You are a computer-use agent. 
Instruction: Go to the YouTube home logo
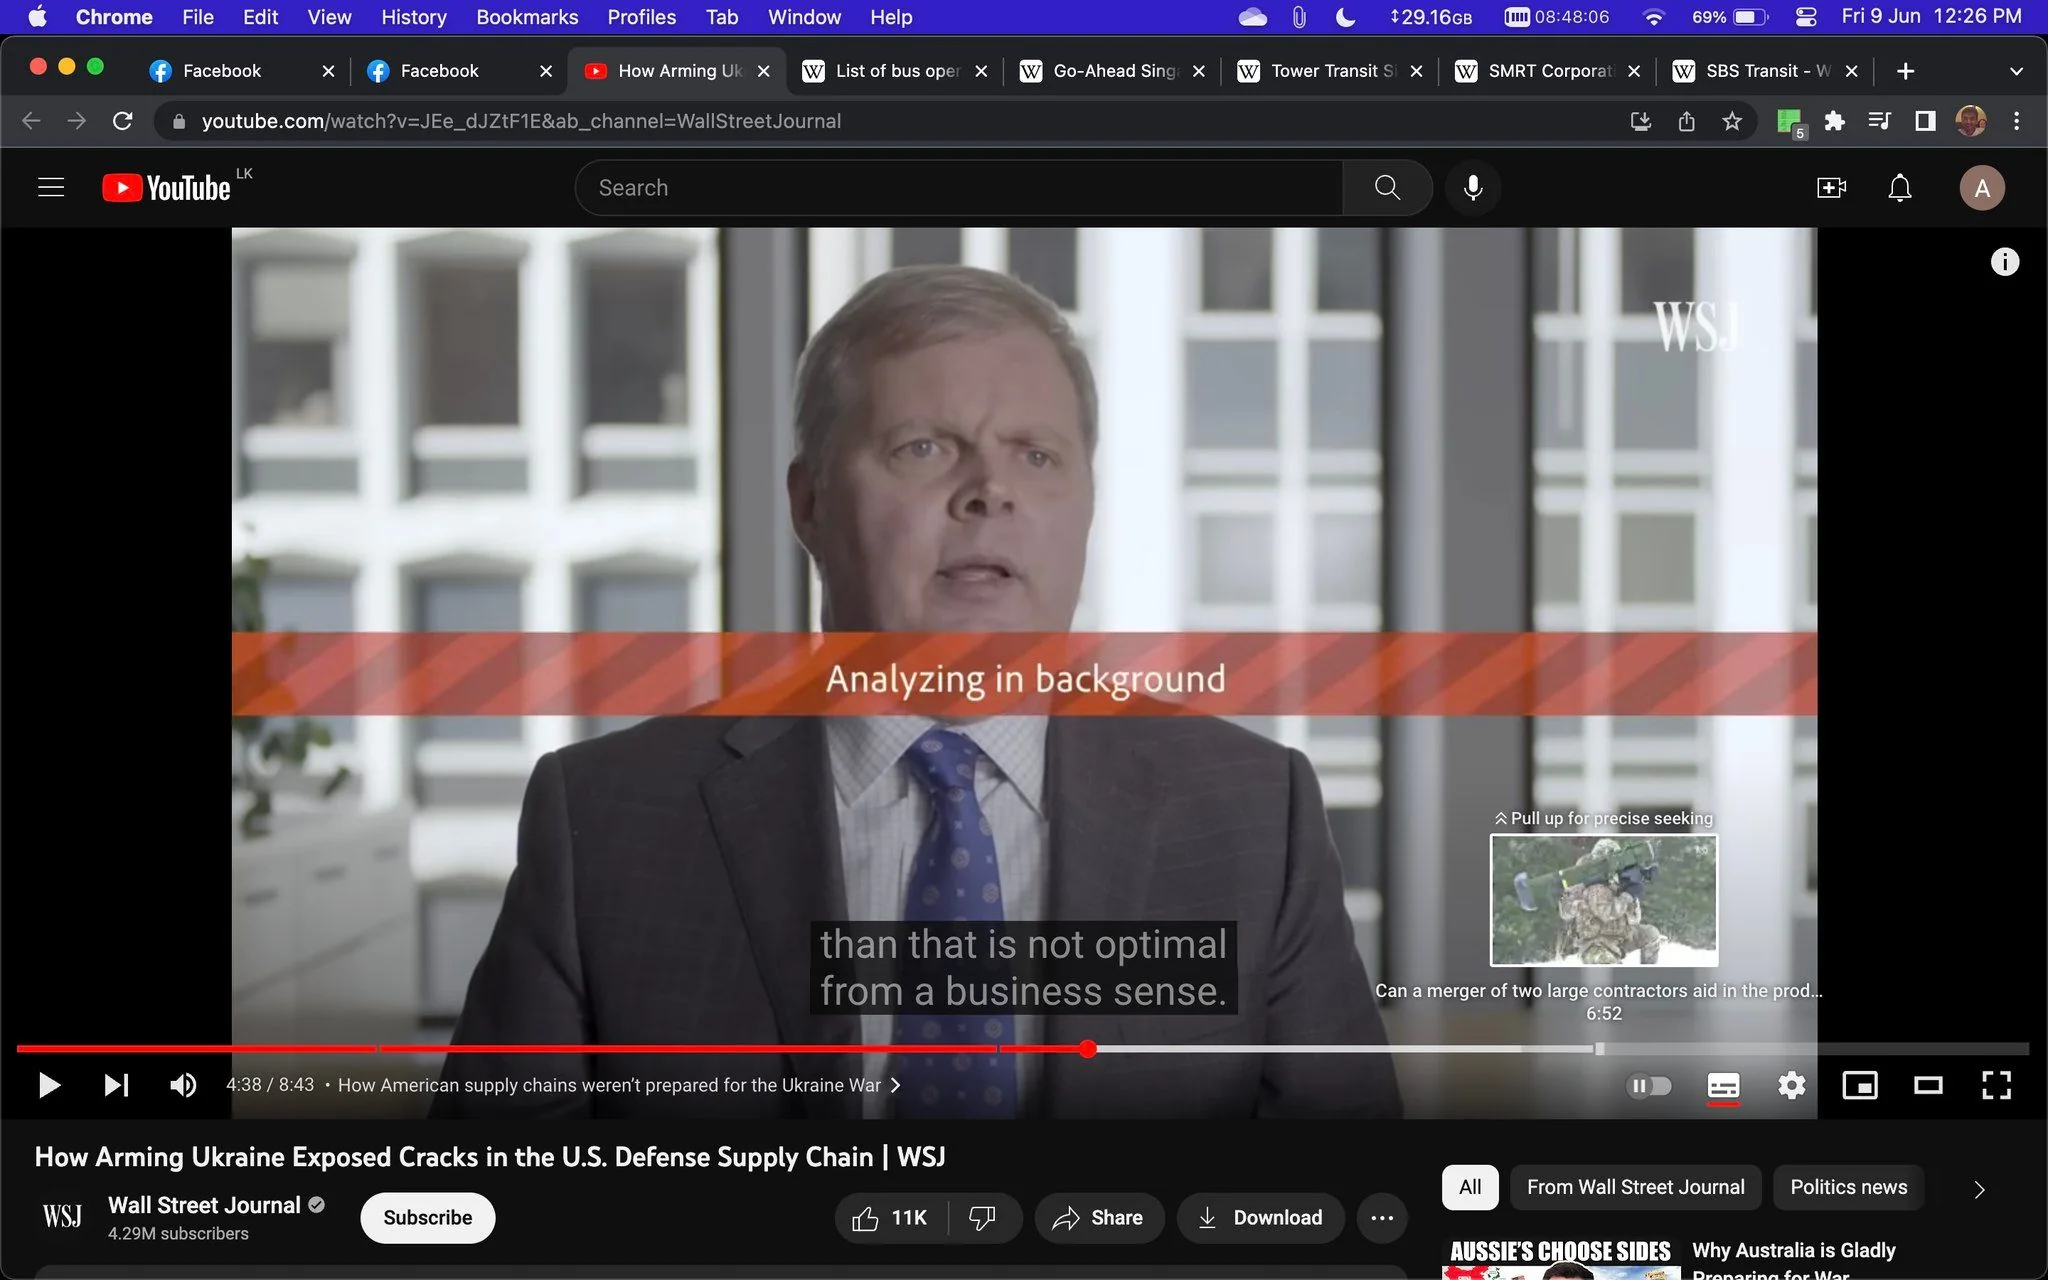tap(167, 188)
